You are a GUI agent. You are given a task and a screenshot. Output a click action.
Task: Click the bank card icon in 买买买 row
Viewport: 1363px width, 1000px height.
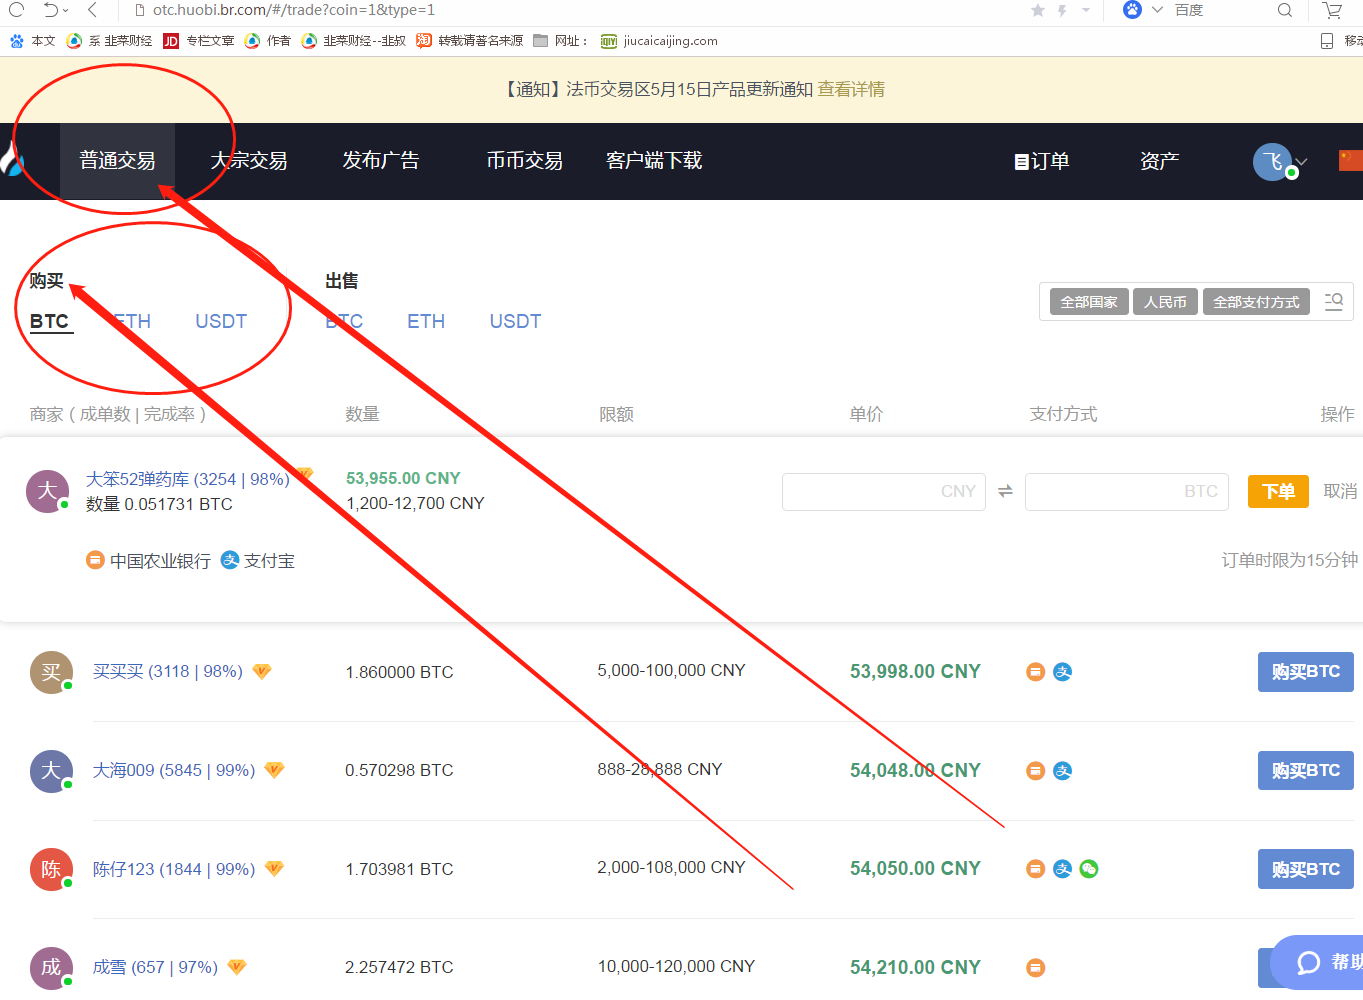[1036, 672]
